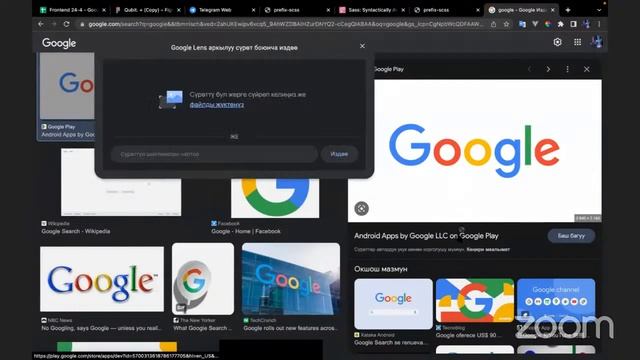Reload the current page
Image resolution: width=640 pixels, height=360 pixels.
pyautogui.click(x=67, y=24)
